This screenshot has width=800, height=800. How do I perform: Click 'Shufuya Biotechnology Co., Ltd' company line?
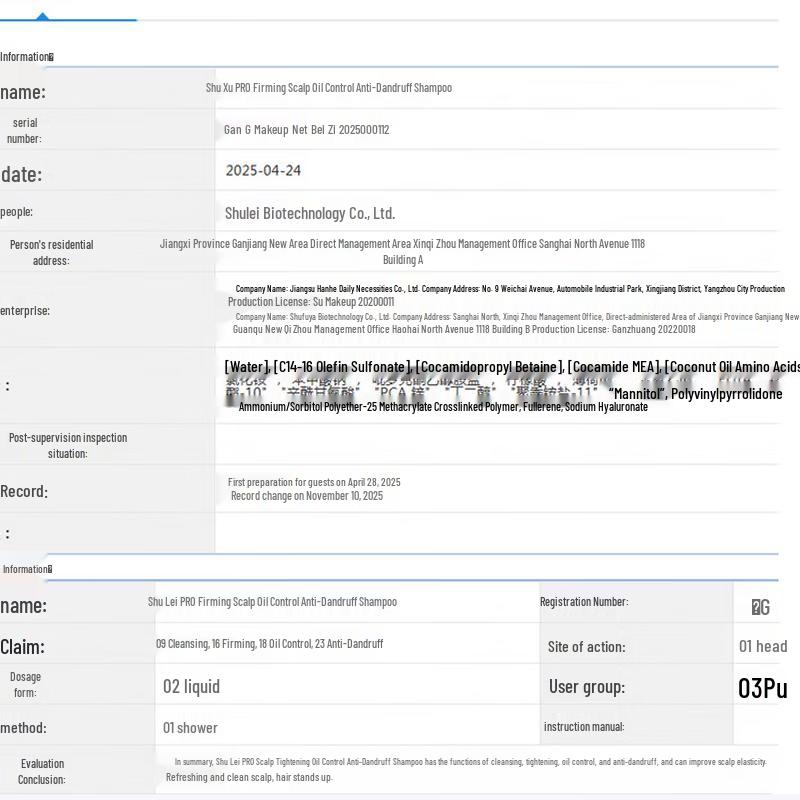(517, 317)
